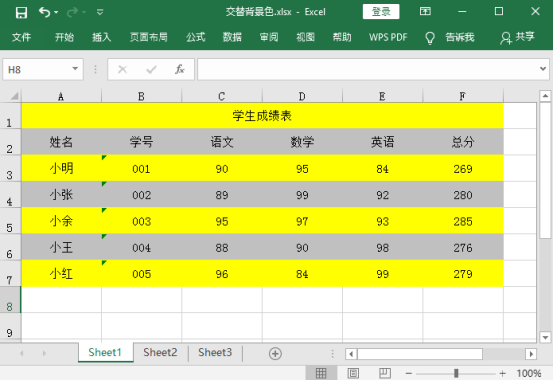Image resolution: width=554 pixels, height=380 pixels.
Task: Click the horizontal scrollbar thumb
Action: [x=420, y=354]
